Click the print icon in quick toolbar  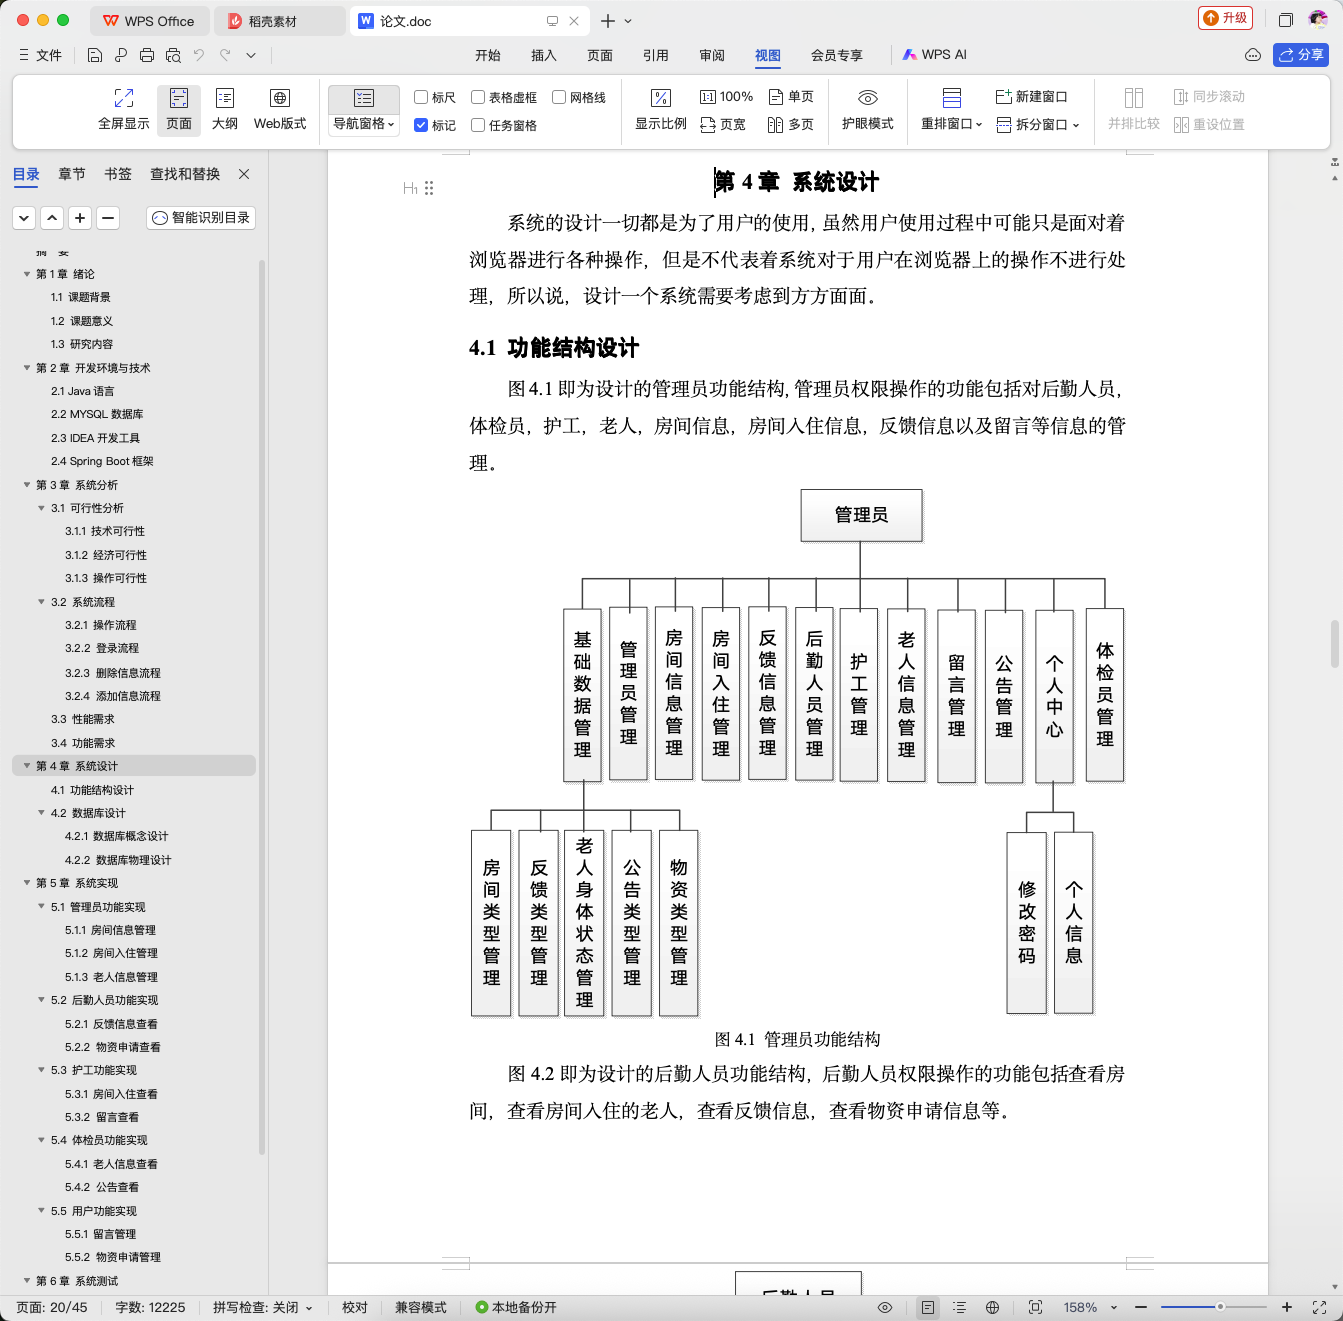(x=147, y=55)
